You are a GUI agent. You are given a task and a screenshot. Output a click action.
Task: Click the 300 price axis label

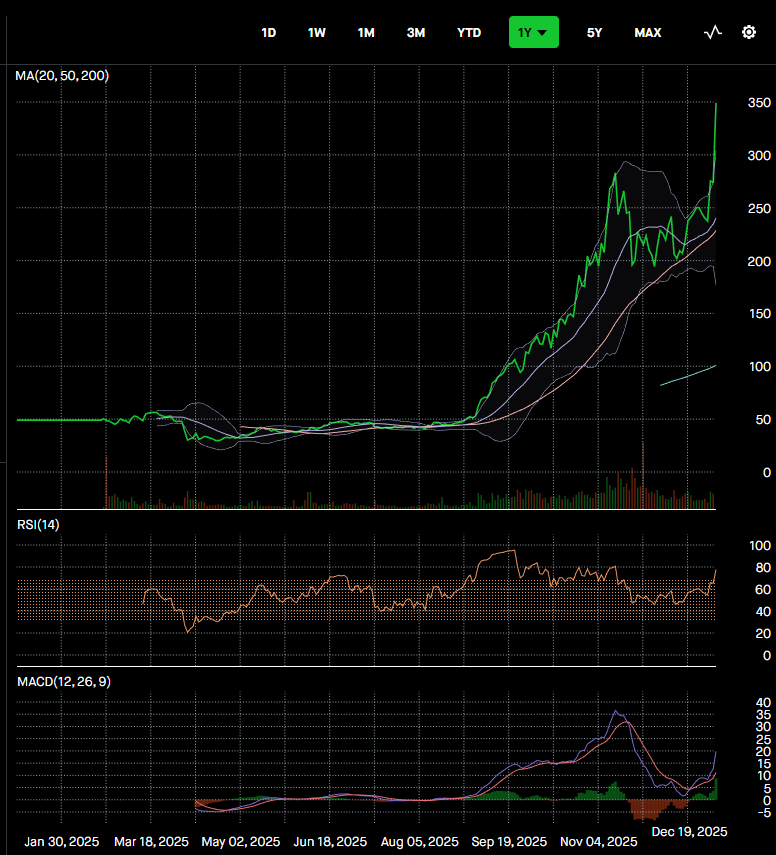coord(759,155)
